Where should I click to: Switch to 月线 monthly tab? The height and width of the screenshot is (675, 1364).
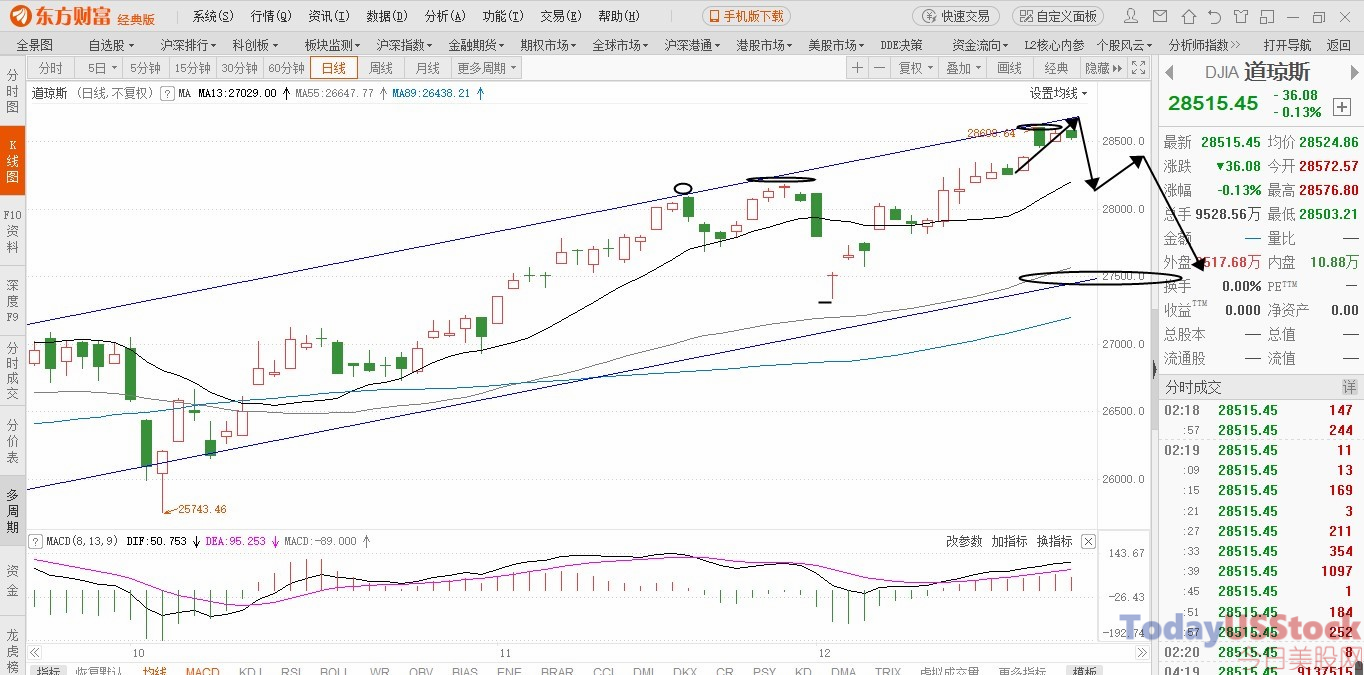pos(428,67)
